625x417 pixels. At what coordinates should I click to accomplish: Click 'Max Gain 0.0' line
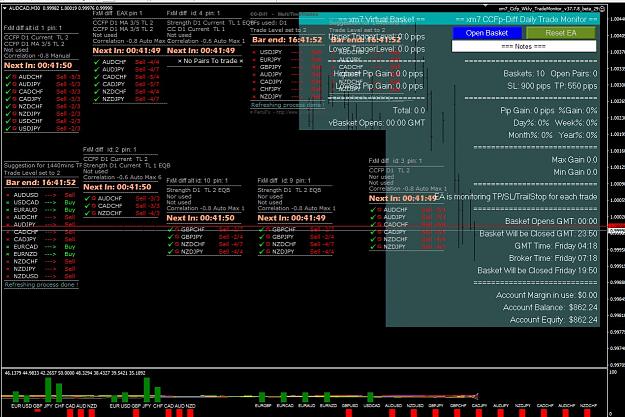pos(574,160)
